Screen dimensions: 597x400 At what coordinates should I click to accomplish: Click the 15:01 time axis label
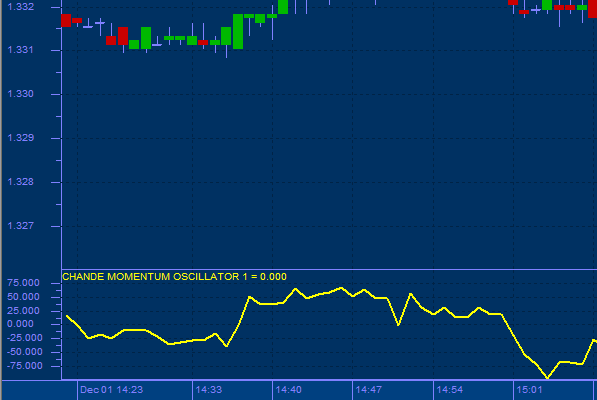529,390
